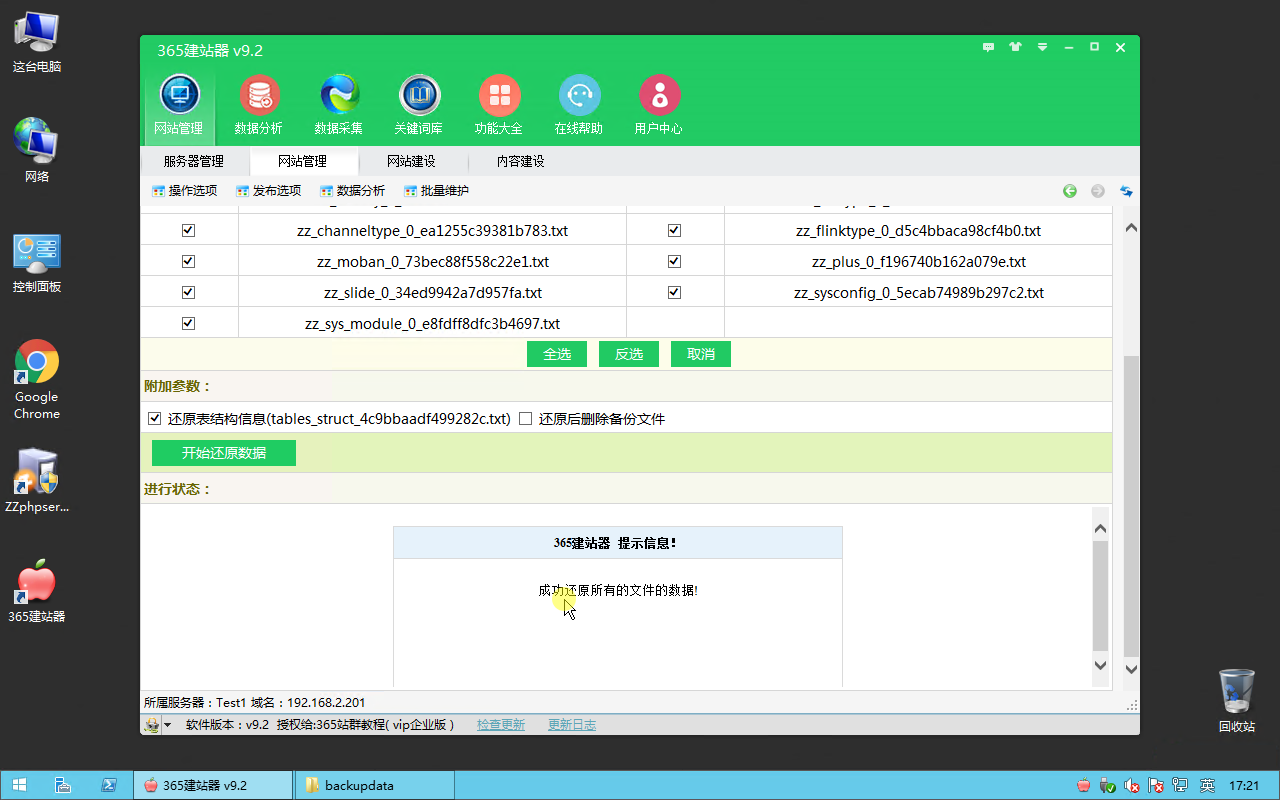Open the 关键词库 module icon

point(419,105)
